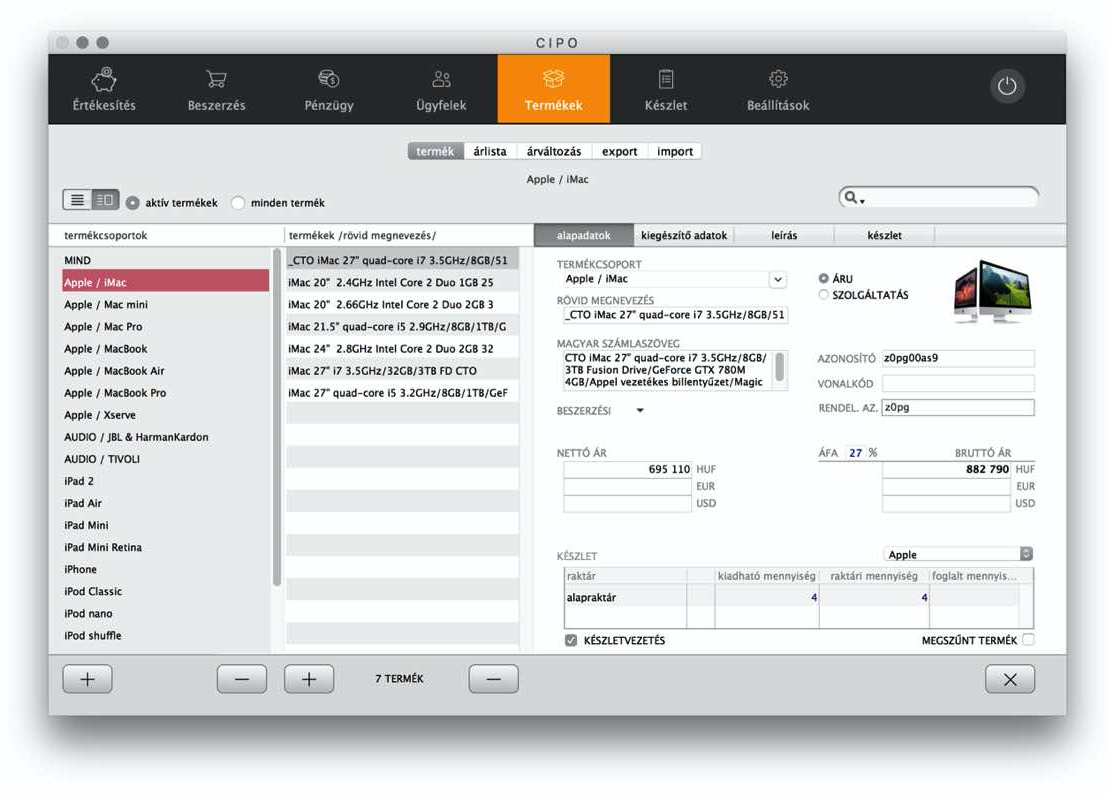Click the RÖVID MEGNEVEZÉS field
Viewport: 1108px width, 796px height.
(676, 315)
